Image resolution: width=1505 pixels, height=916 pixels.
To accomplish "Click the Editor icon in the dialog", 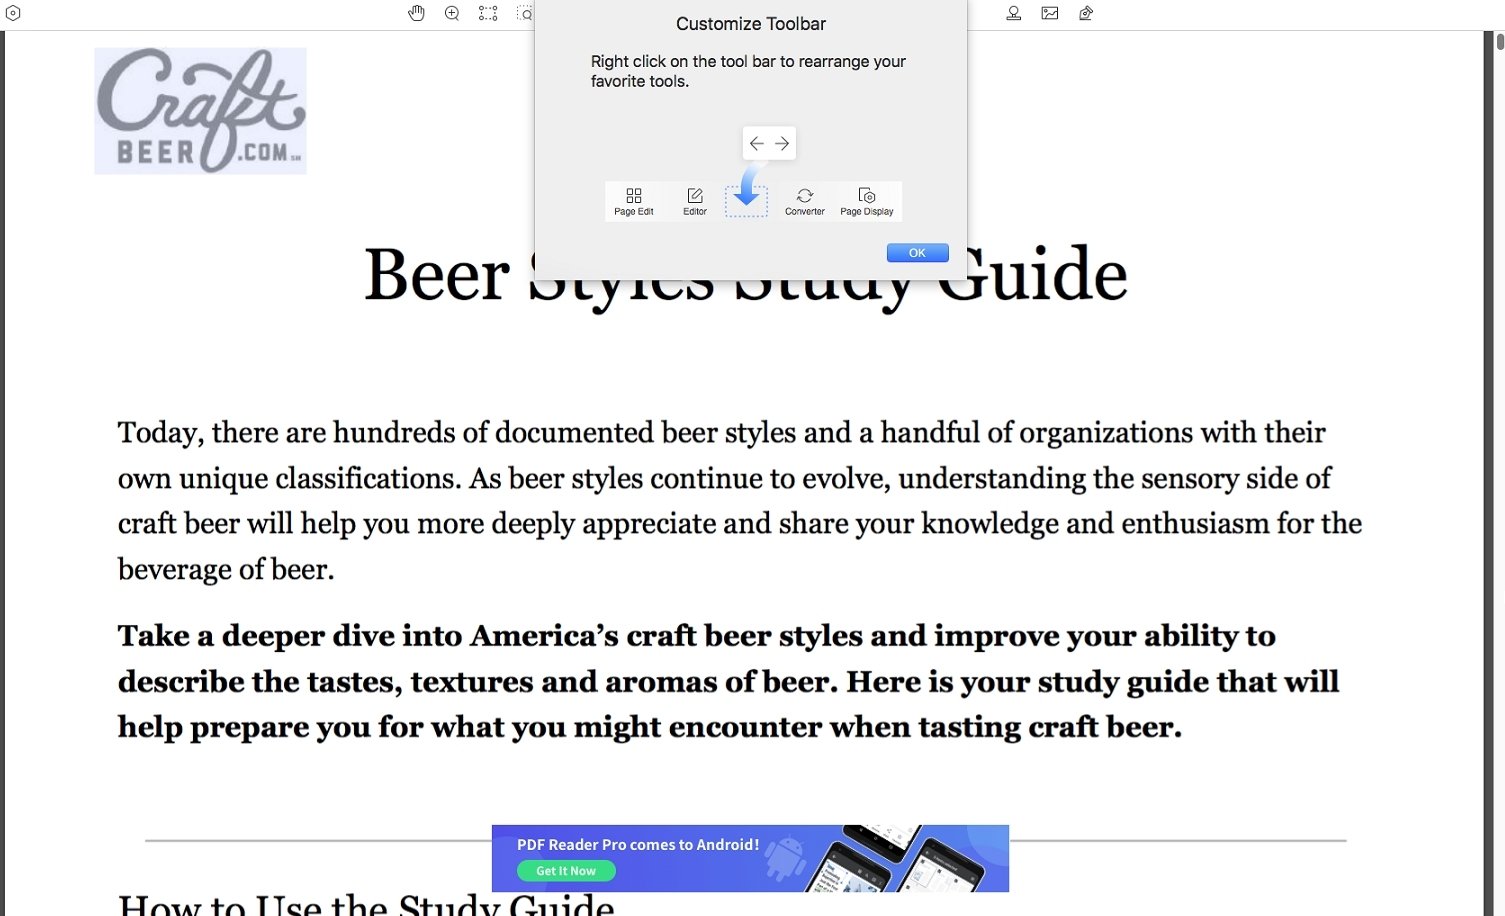I will [x=695, y=201].
